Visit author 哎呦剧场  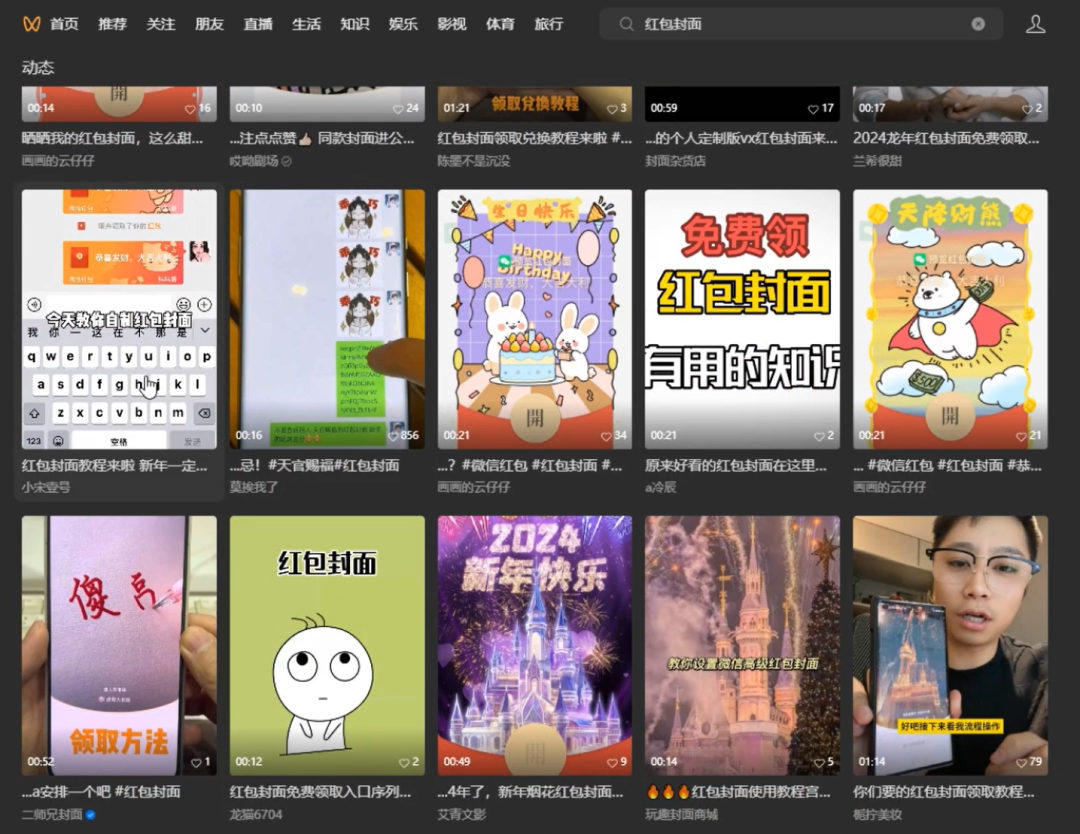(x=254, y=161)
